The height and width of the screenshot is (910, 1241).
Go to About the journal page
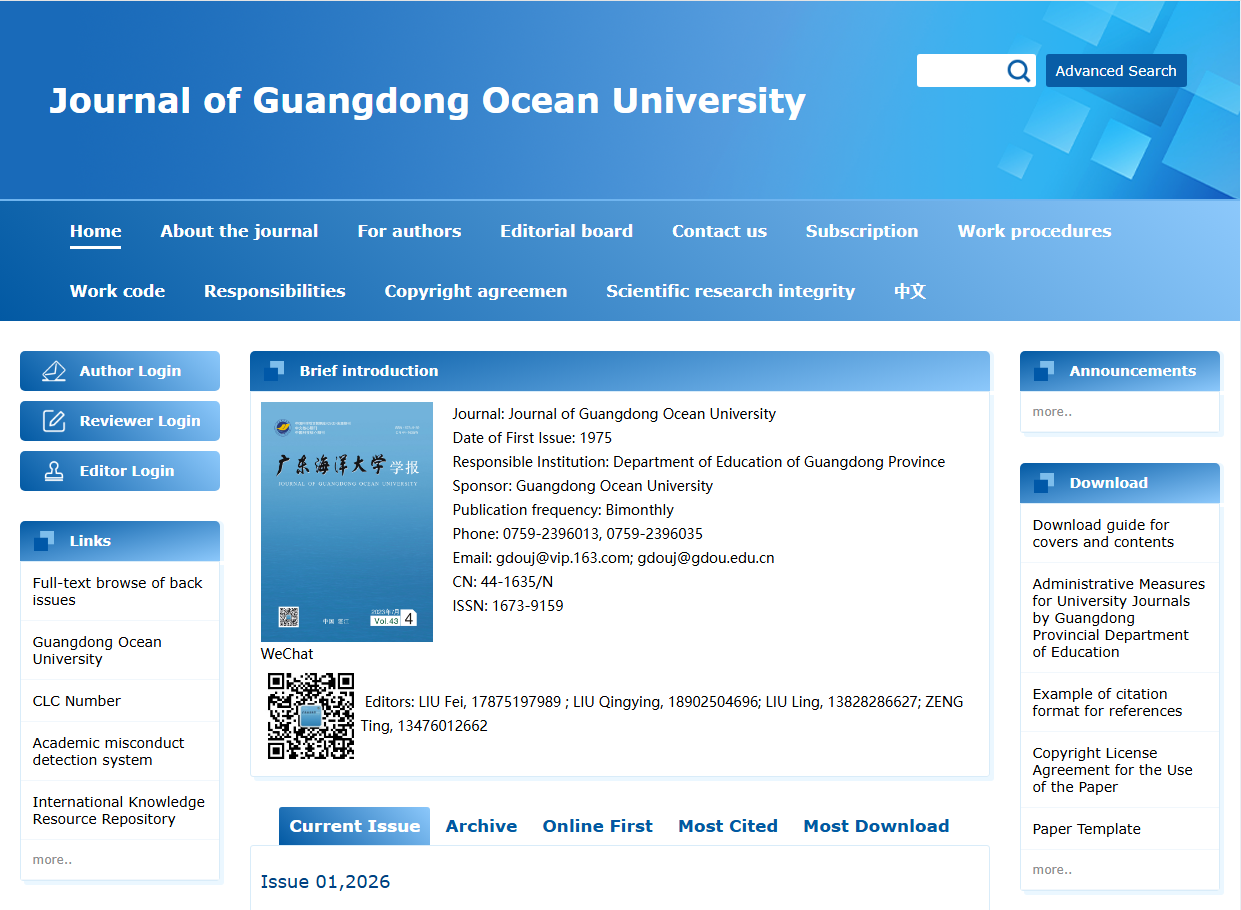(239, 231)
